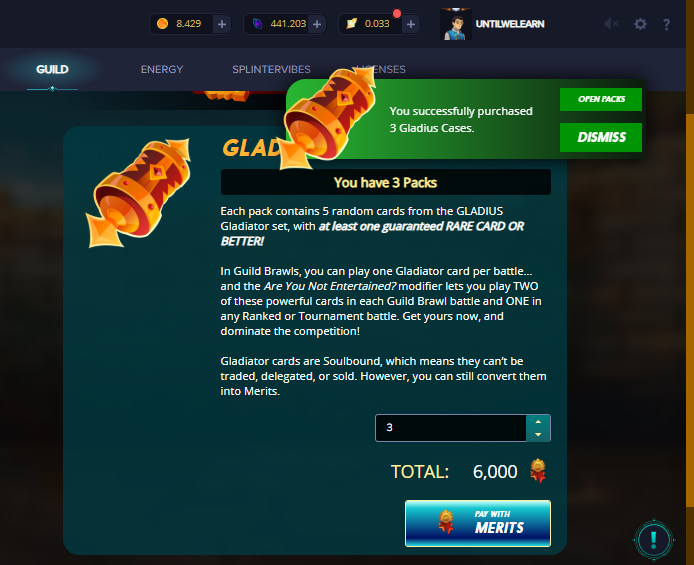Click the orange vertical scrollbar
Image resolution: width=694 pixels, height=565 pixels.
point(690,310)
